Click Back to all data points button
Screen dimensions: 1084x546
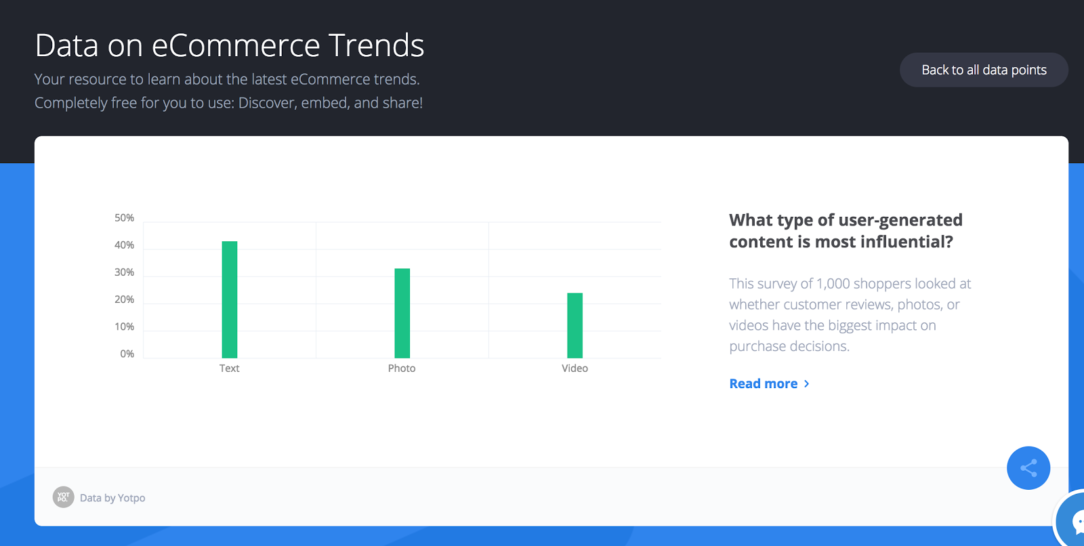click(984, 70)
